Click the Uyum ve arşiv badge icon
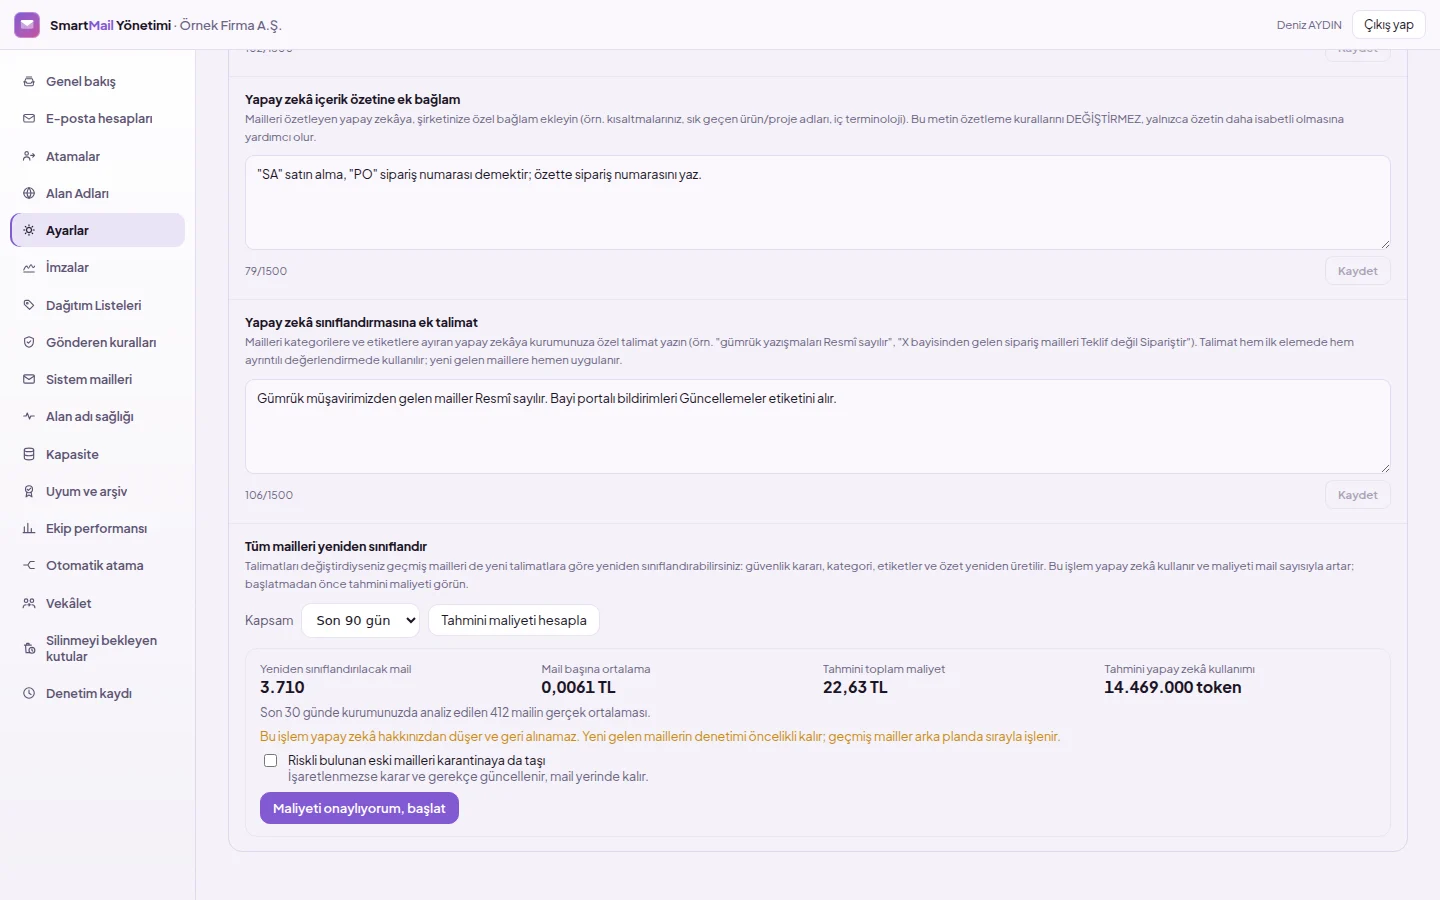1440x900 pixels. coord(29,492)
